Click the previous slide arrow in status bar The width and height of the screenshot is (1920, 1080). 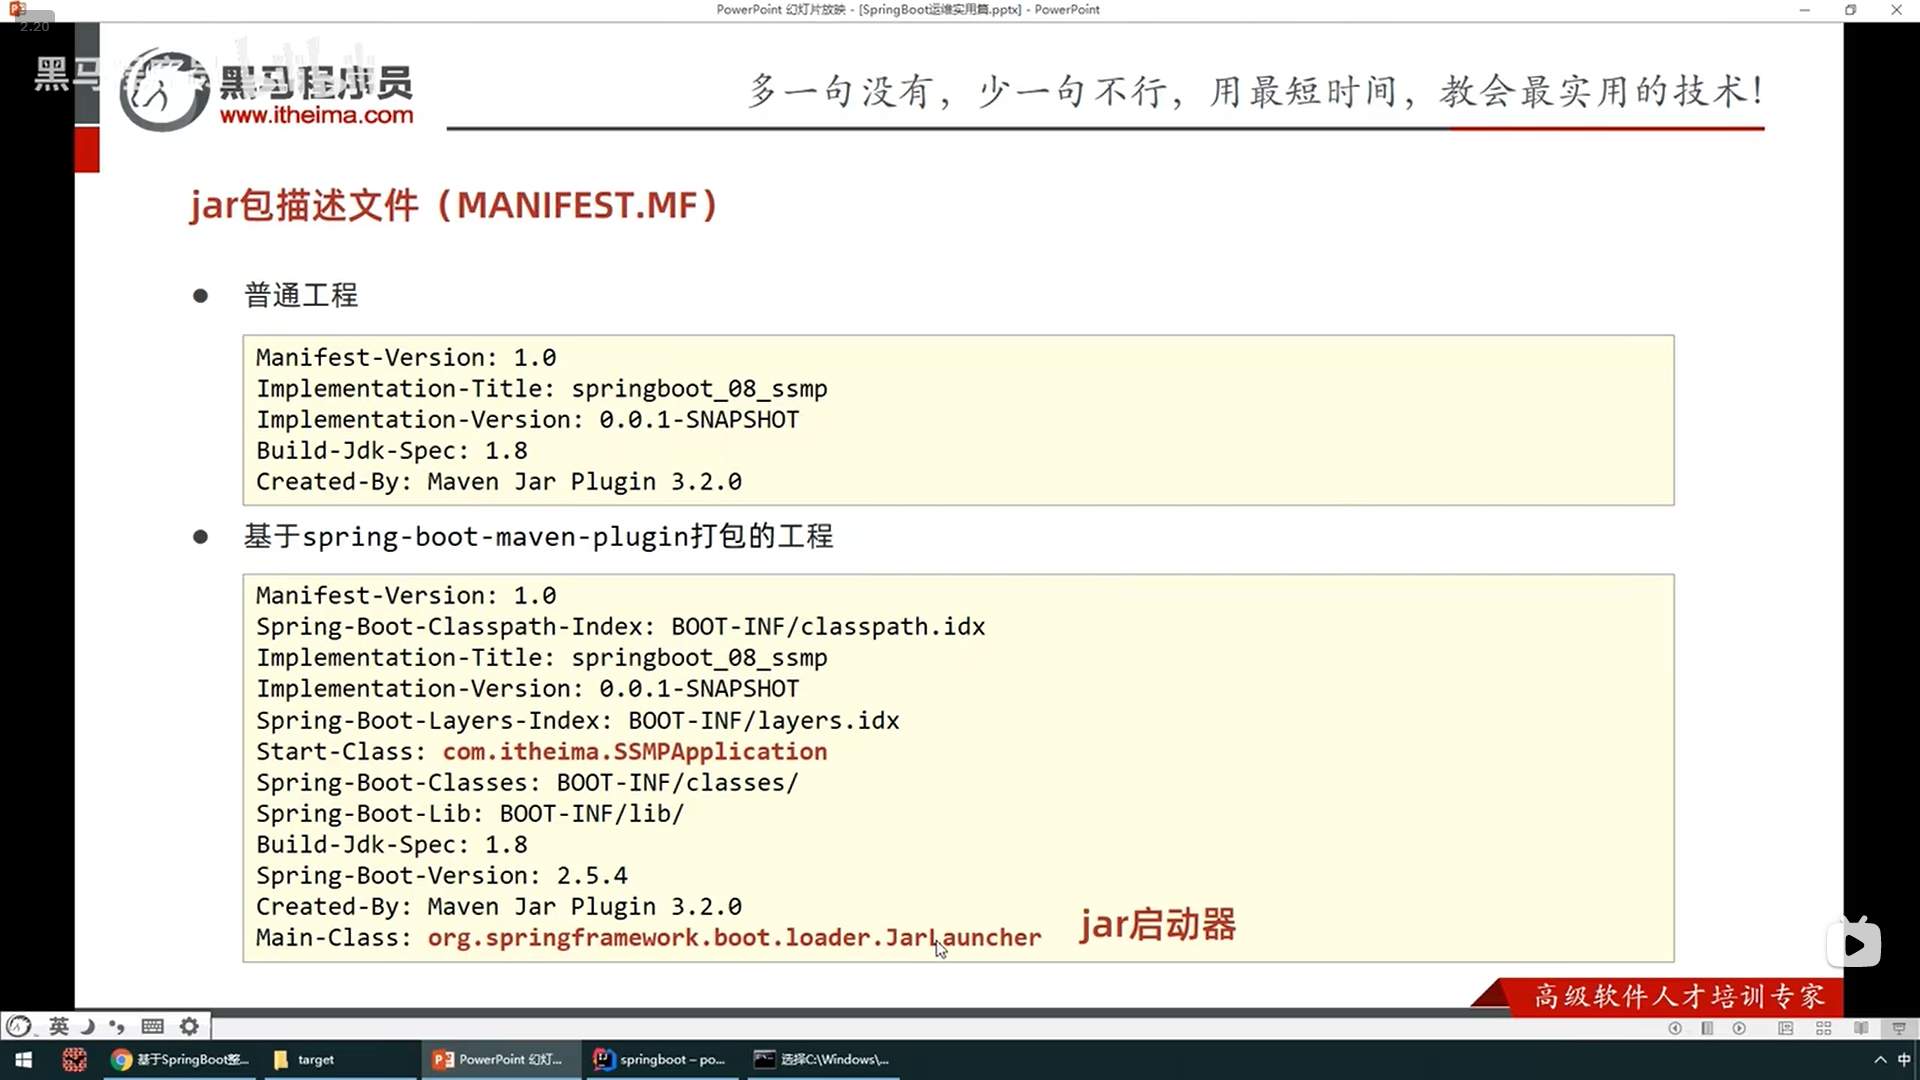[1675, 1028]
